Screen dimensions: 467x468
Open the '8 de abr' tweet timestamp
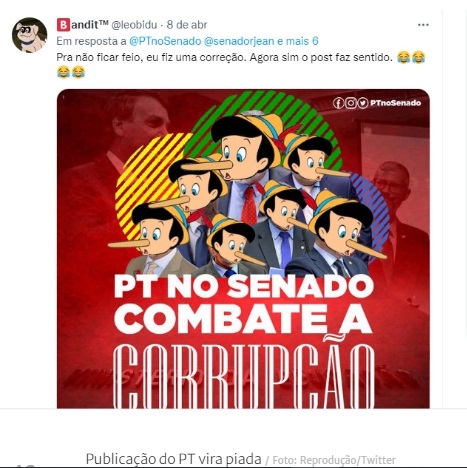[187, 25]
